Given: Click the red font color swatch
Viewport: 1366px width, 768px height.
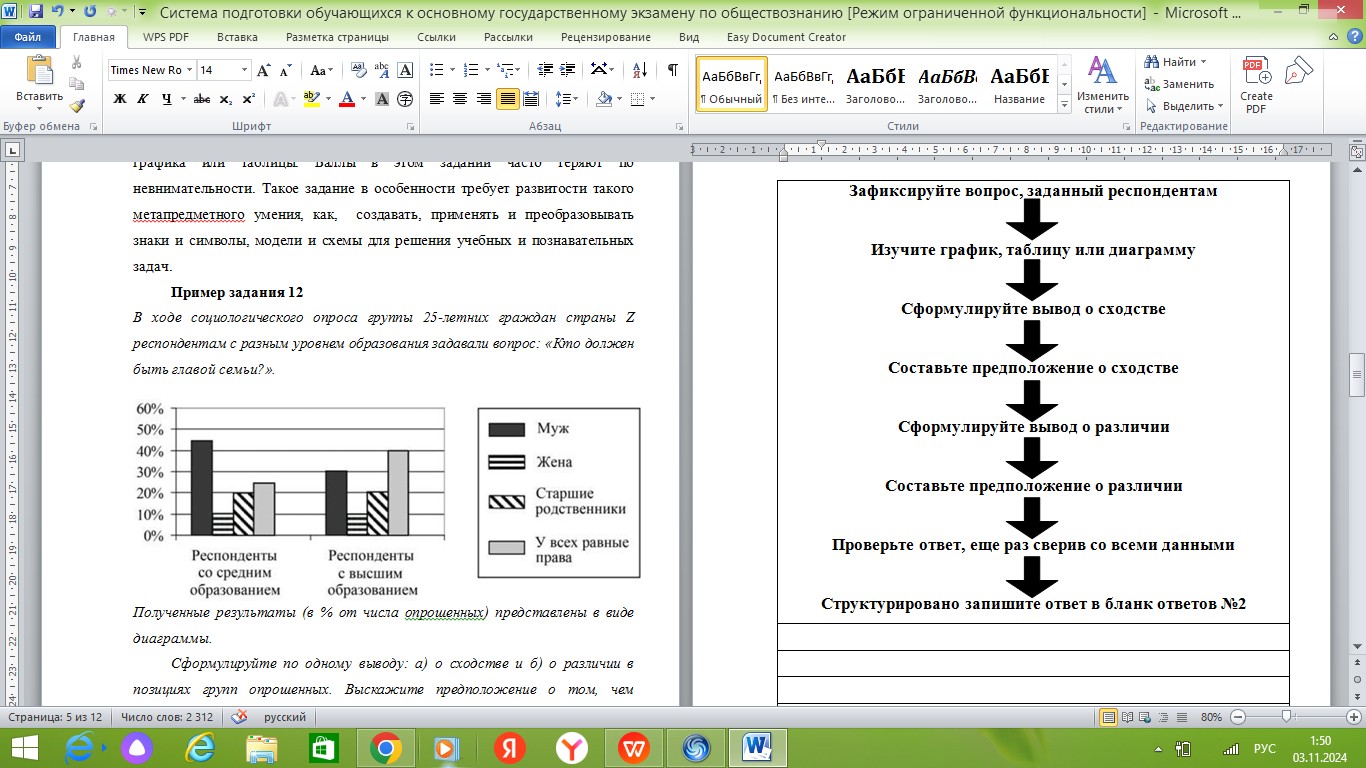Looking at the screenshot, I should pyautogui.click(x=347, y=99).
